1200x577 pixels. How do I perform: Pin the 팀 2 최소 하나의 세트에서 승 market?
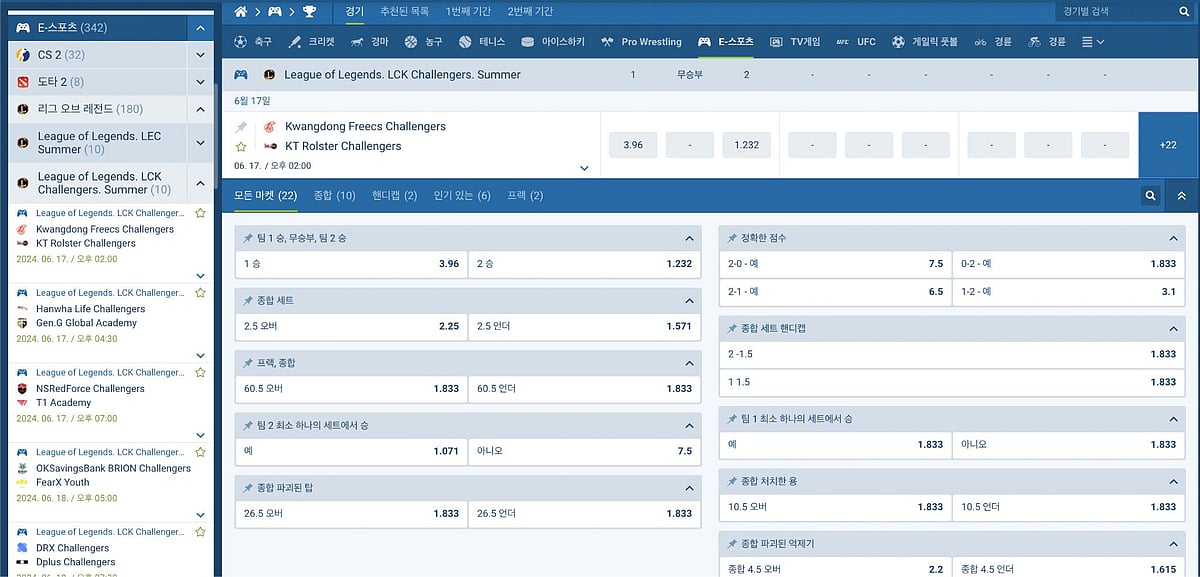[247, 426]
